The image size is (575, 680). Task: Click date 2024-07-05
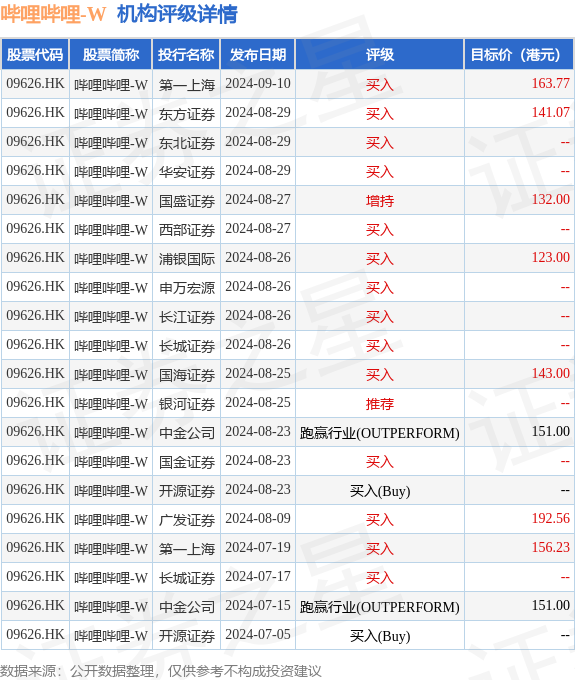258,634
